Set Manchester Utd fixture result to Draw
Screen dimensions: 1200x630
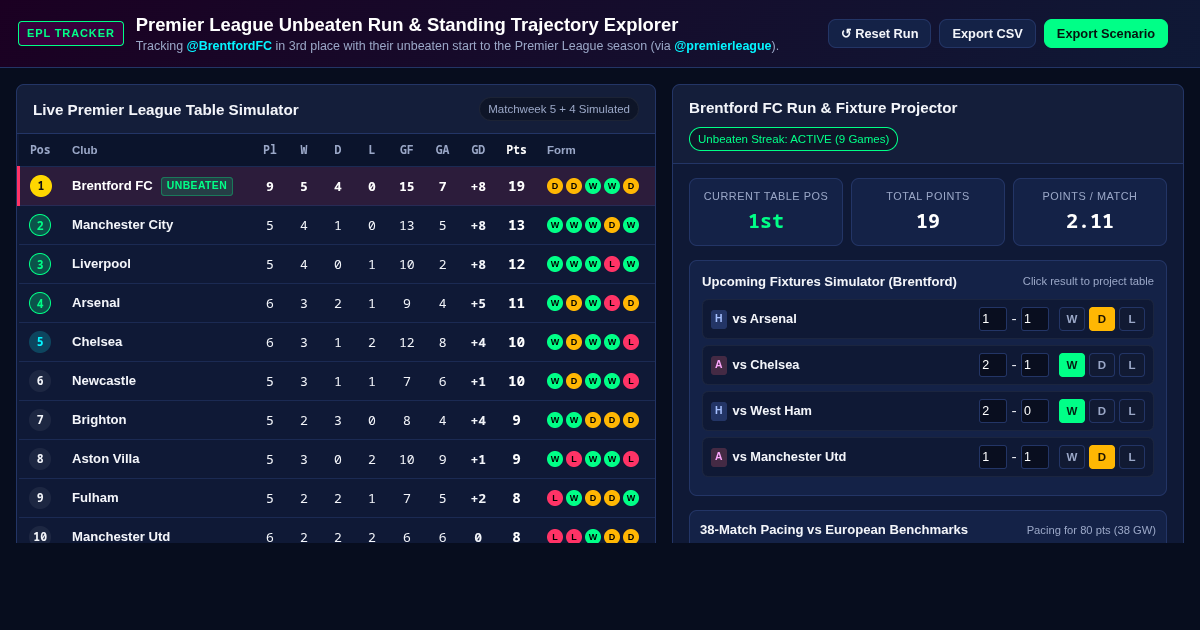1102,457
